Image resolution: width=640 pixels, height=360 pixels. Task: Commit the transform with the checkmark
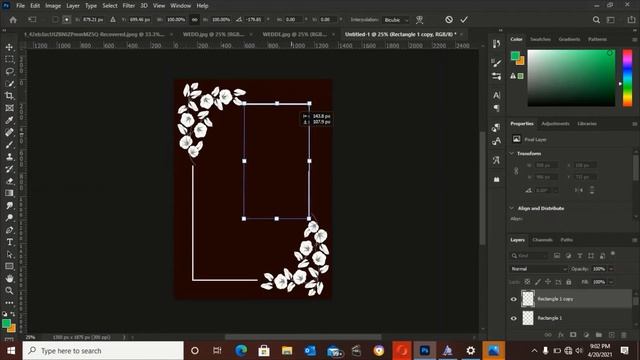click(x=464, y=20)
